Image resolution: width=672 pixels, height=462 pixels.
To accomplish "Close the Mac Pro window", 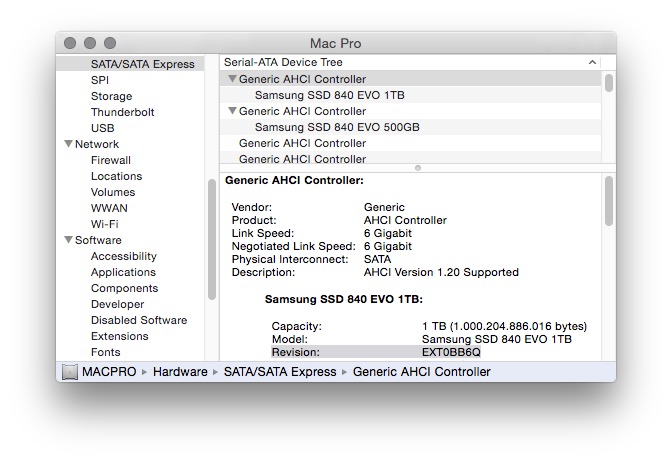I will pos(70,43).
